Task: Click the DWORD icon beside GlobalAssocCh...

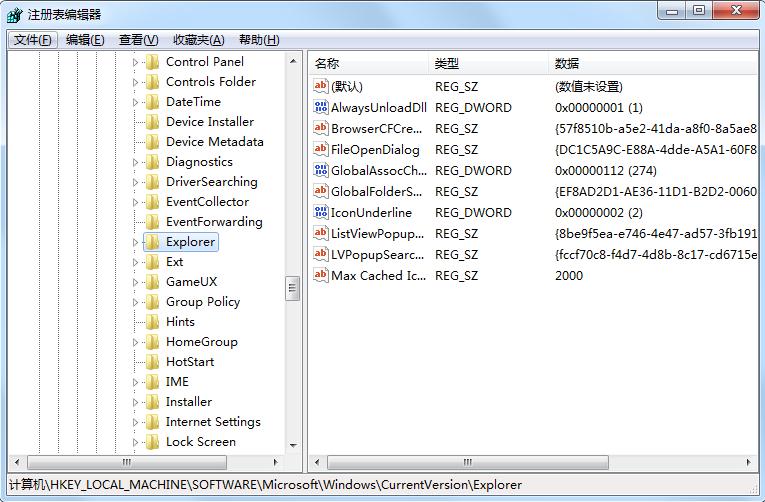Action: coord(321,170)
